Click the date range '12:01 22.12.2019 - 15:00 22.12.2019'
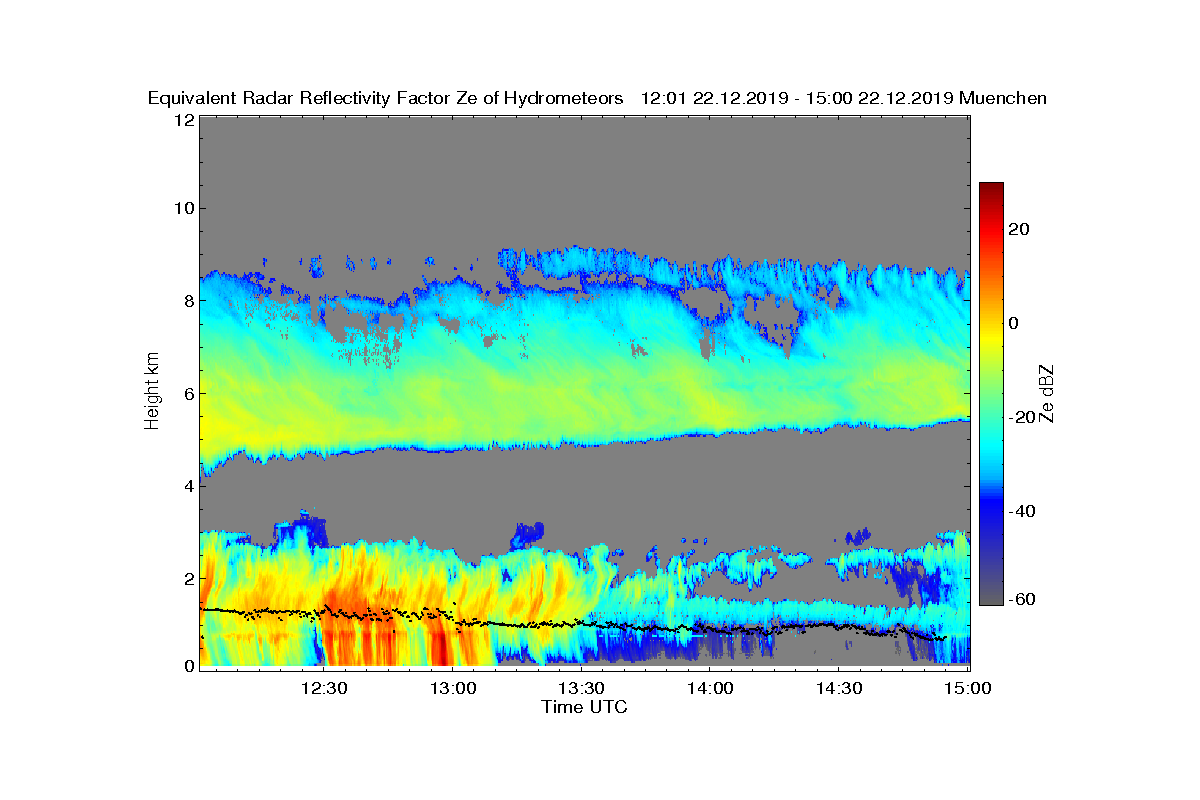The height and width of the screenshot is (800, 1200). click(x=796, y=98)
